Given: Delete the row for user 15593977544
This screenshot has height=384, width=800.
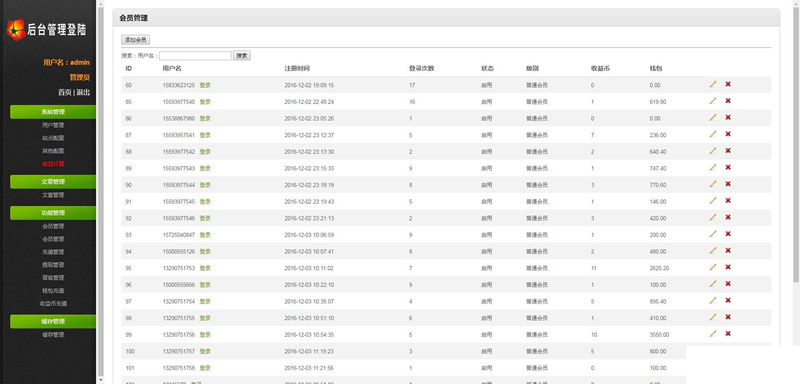Looking at the screenshot, I should pos(728,184).
